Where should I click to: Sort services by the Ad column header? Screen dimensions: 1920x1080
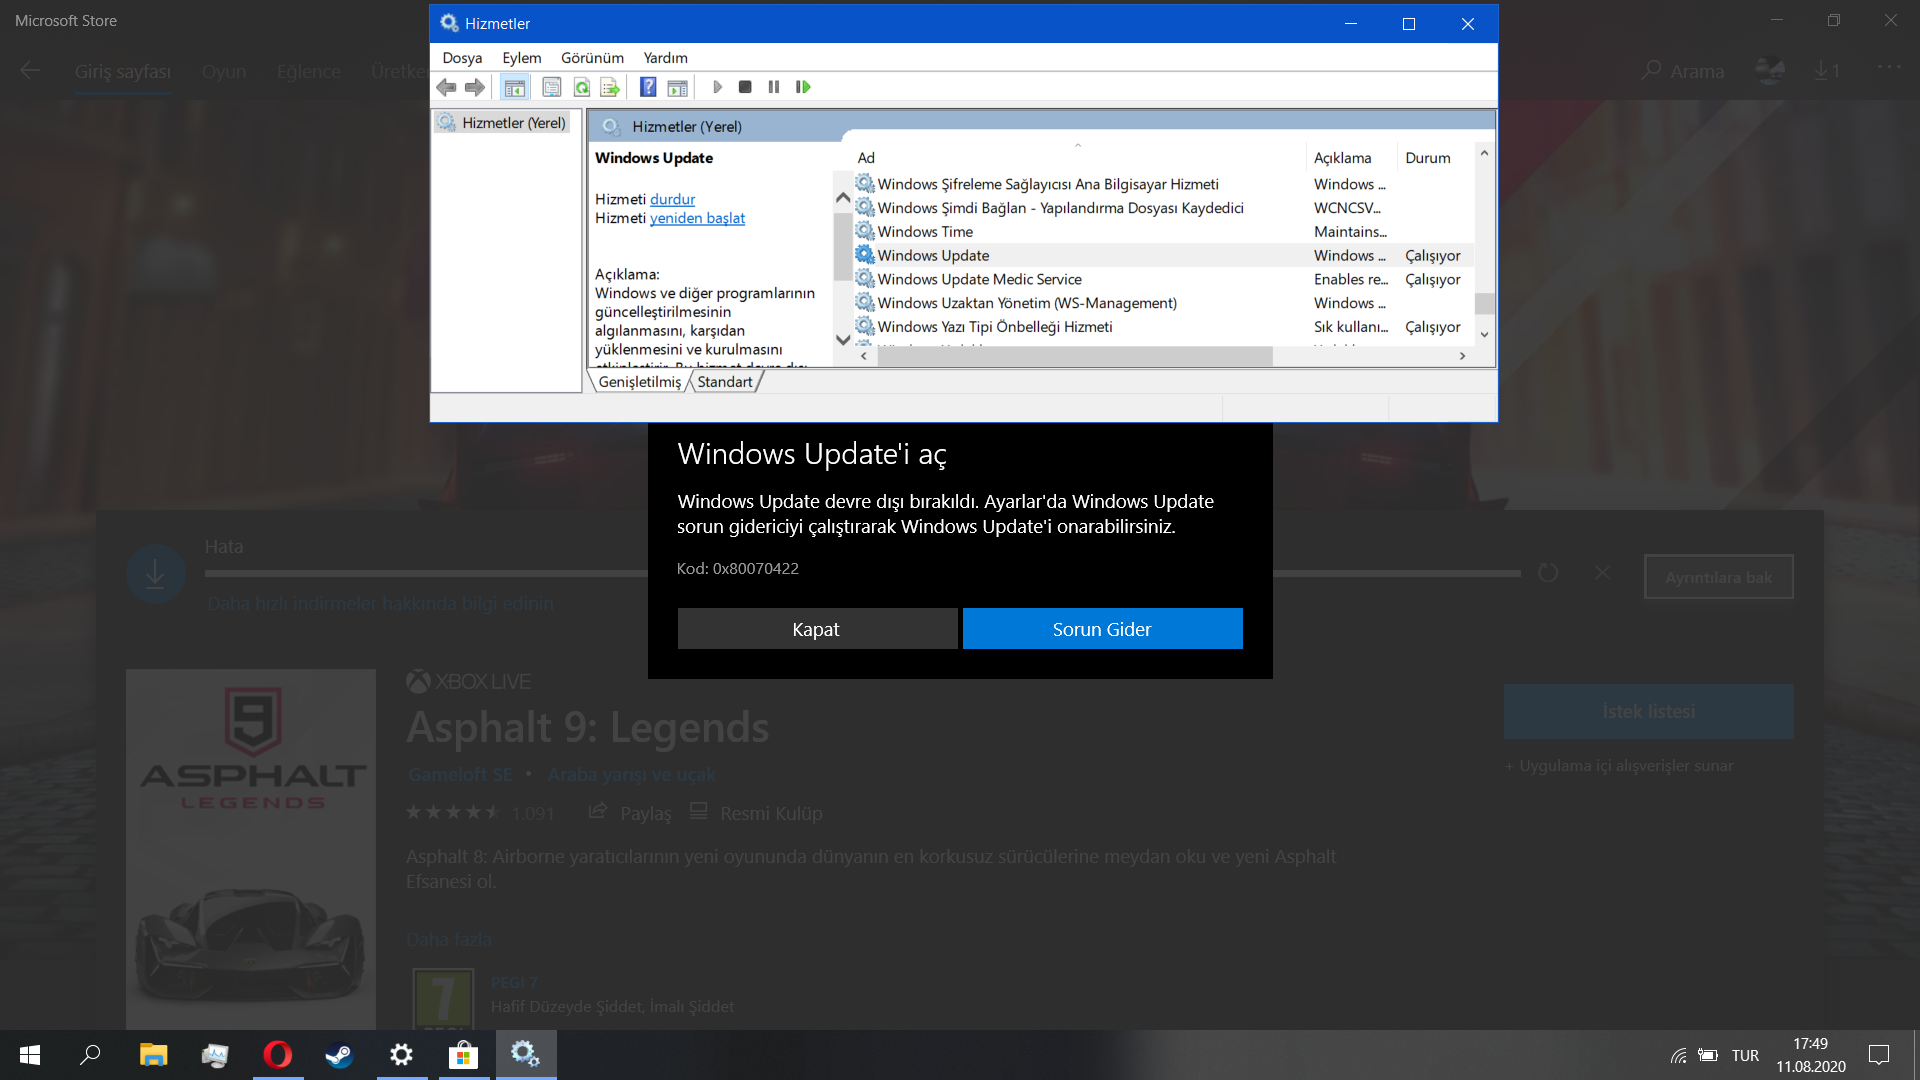click(1078, 158)
